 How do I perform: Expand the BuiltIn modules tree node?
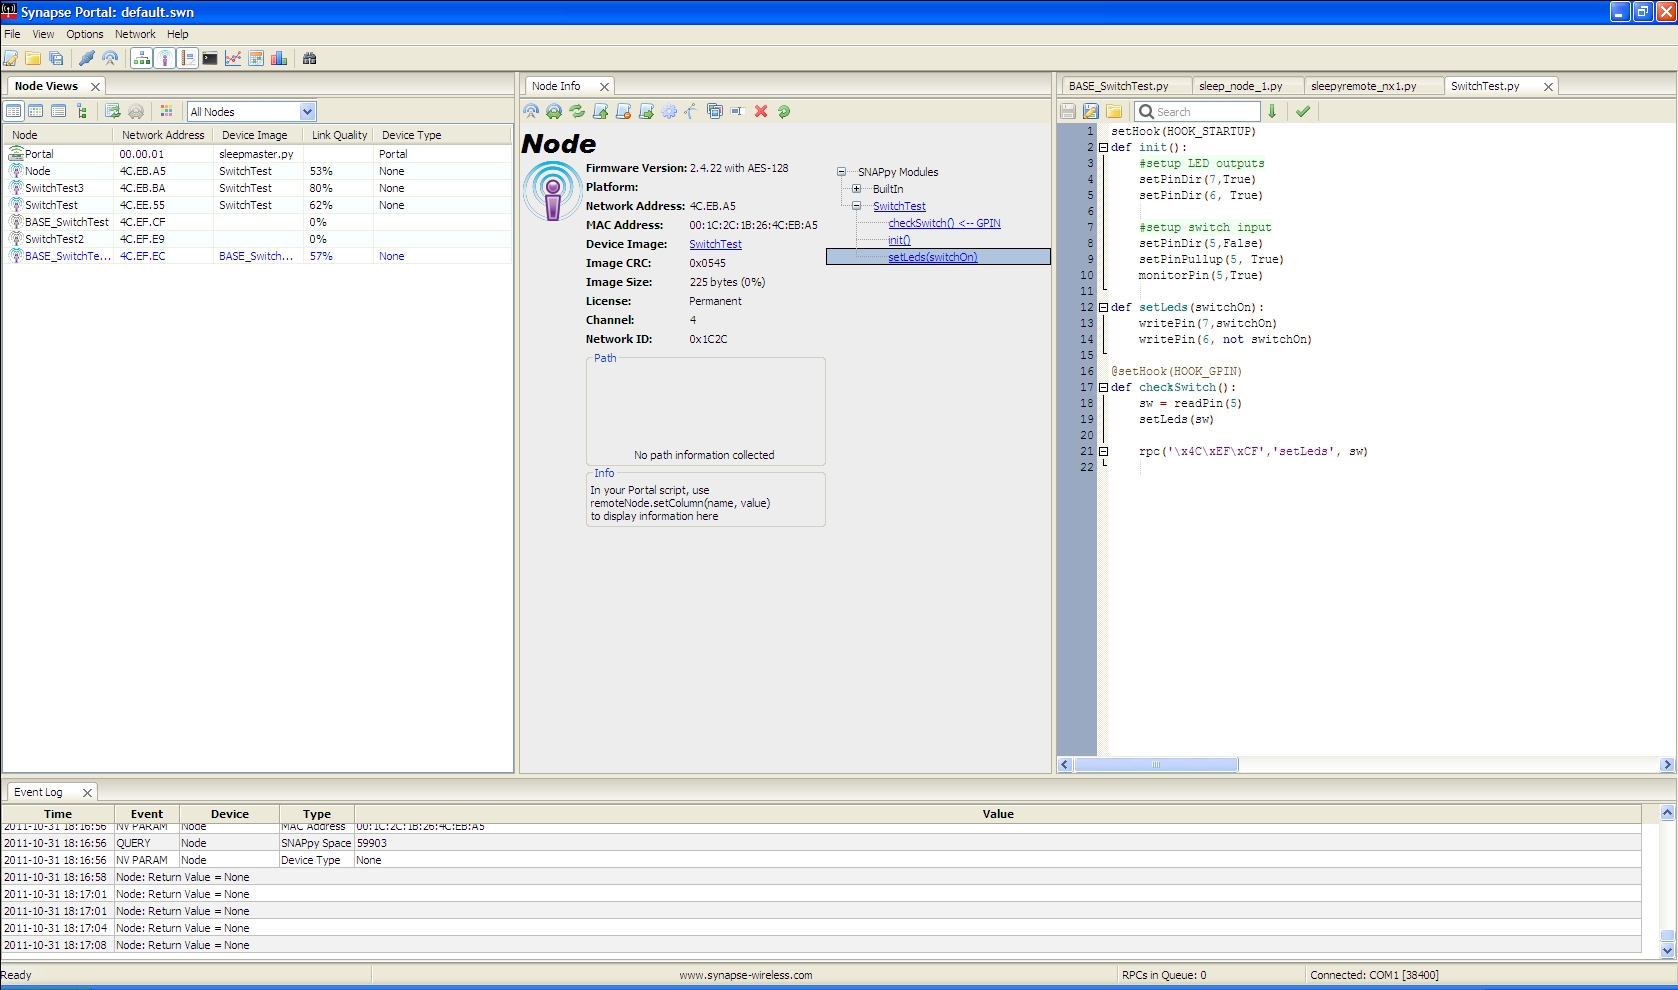pos(856,189)
